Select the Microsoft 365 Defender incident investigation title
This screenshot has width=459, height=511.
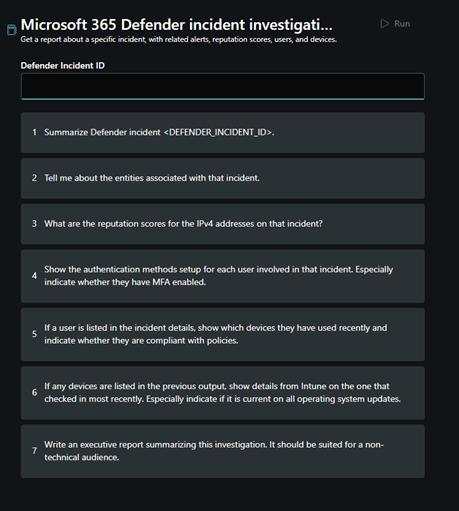[177, 25]
